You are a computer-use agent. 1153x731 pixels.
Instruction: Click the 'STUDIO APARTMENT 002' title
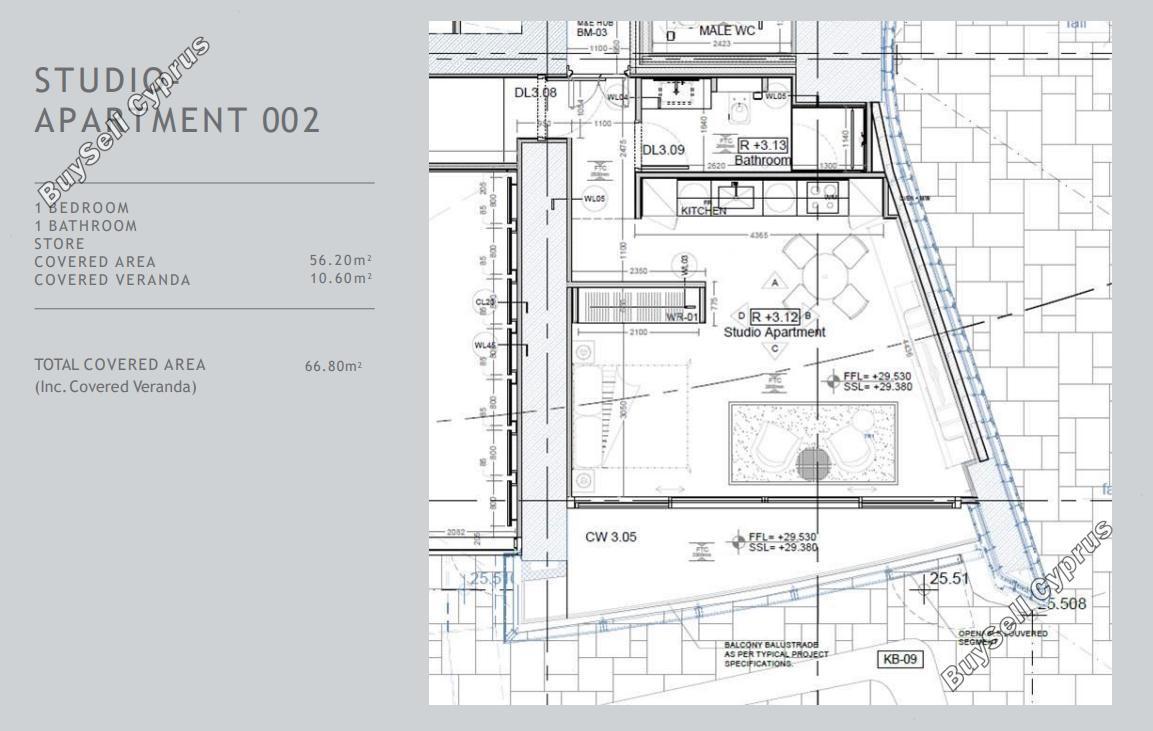(177, 101)
